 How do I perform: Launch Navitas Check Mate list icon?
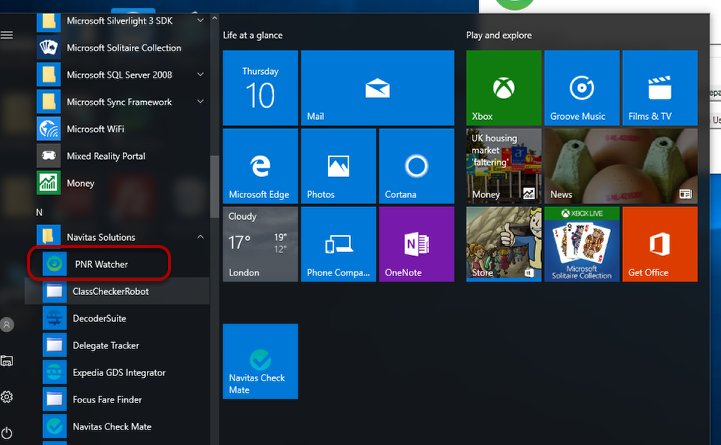click(x=54, y=427)
